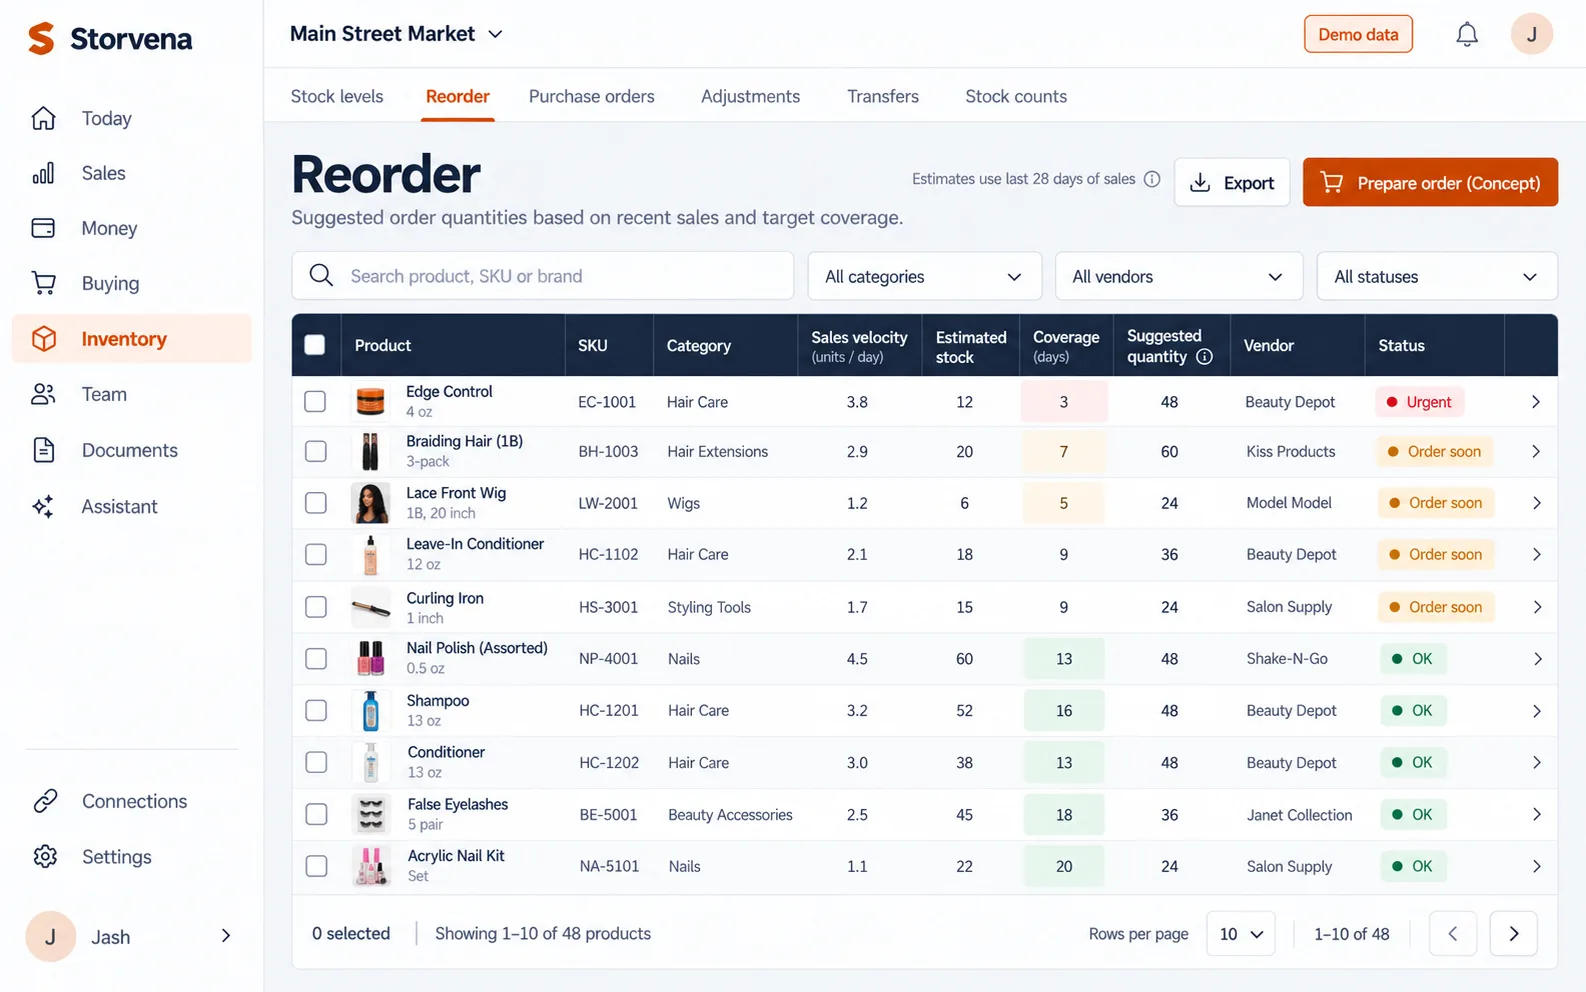Open Connections link icon

[45, 801]
